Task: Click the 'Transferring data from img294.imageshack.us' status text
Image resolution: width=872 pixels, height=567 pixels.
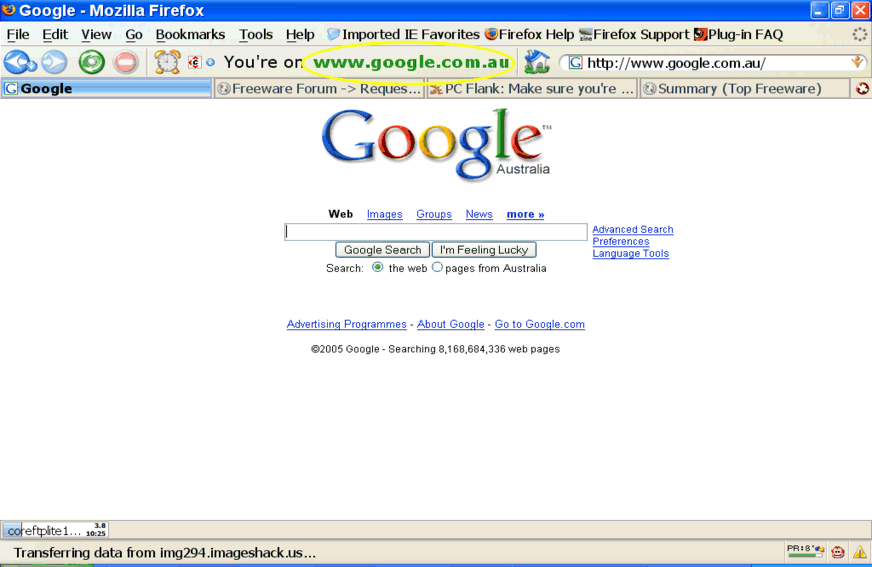Action: 165,553
